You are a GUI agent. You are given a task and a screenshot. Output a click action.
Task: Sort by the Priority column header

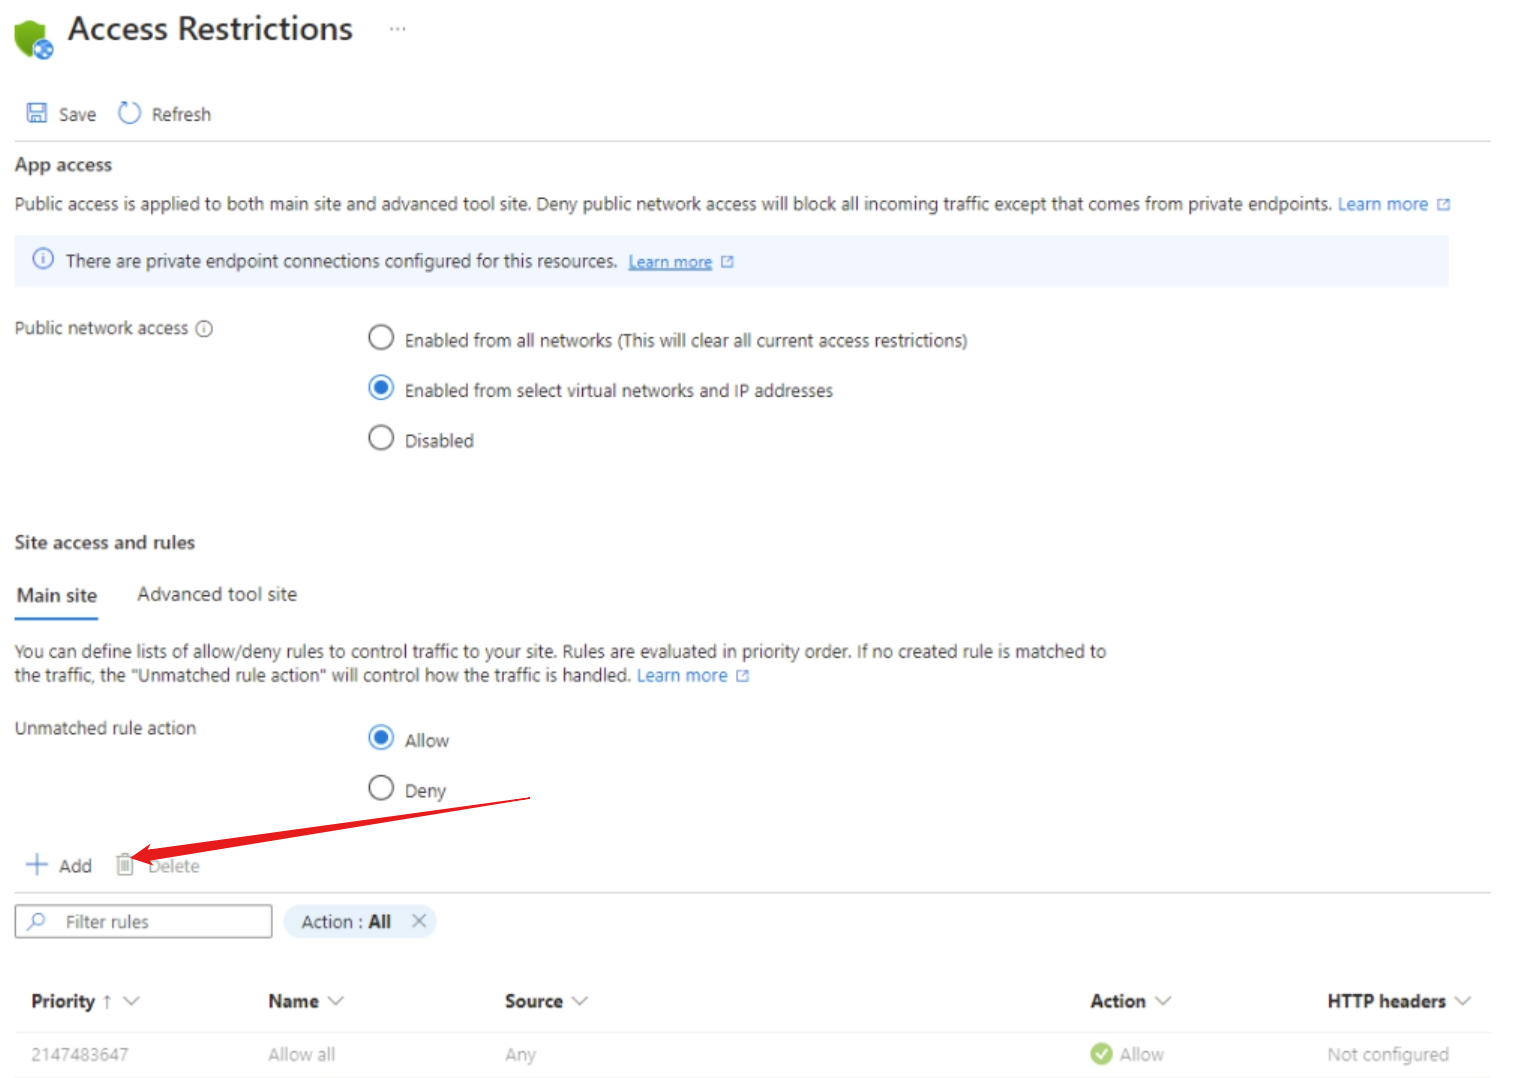[x=63, y=1001]
